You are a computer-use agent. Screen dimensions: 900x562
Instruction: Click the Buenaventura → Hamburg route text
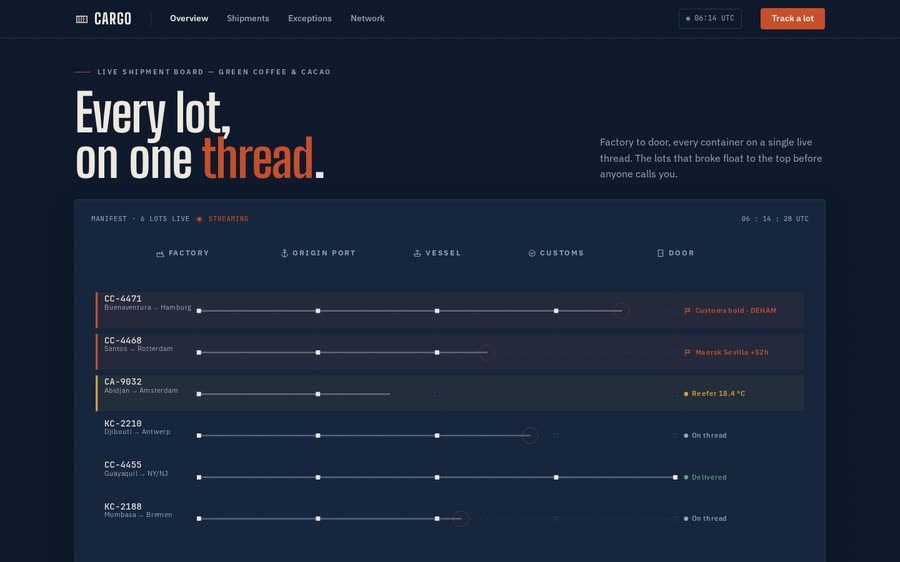(x=148, y=308)
